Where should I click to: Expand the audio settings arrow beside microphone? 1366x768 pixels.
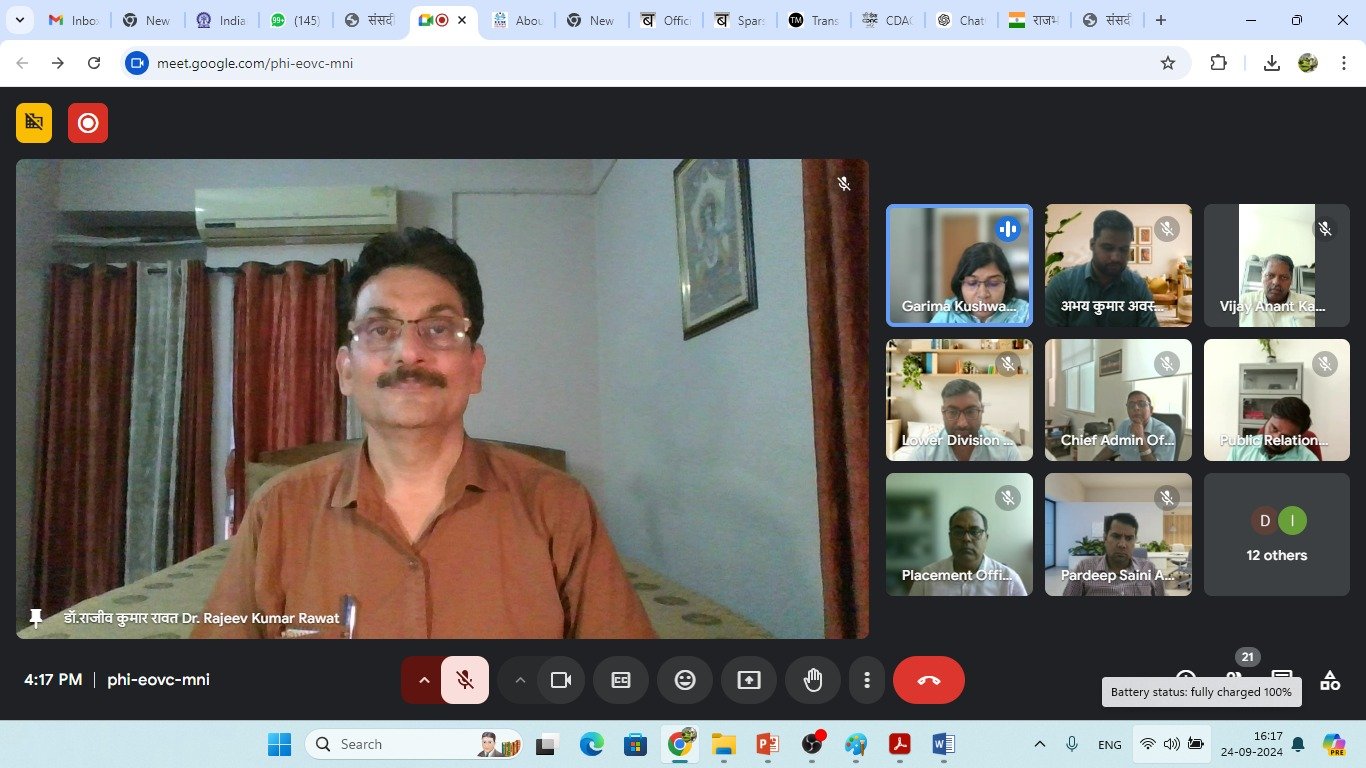(x=424, y=680)
